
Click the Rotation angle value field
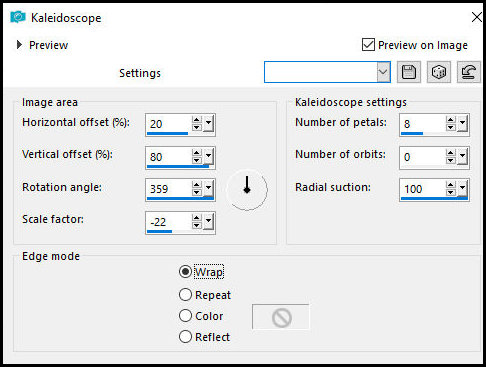[x=169, y=189]
